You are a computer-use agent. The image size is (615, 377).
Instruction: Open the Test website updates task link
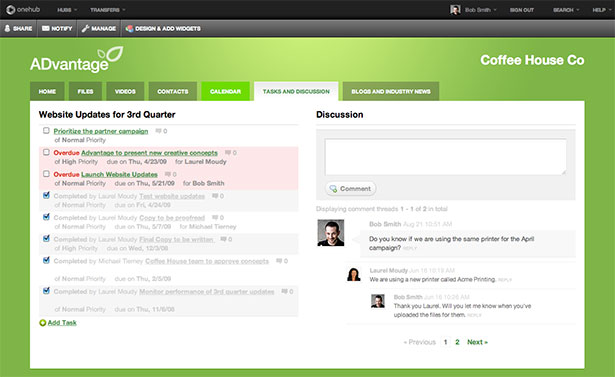172,196
